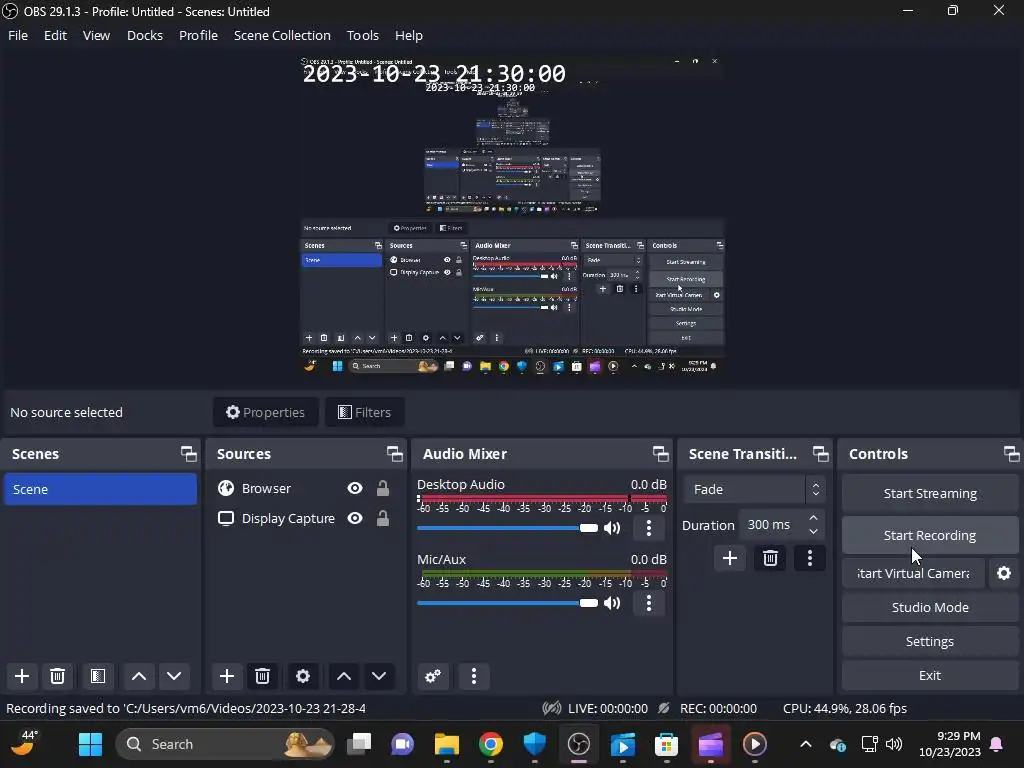Open Windows Start menu
This screenshot has width=1024, height=768.
point(90,744)
